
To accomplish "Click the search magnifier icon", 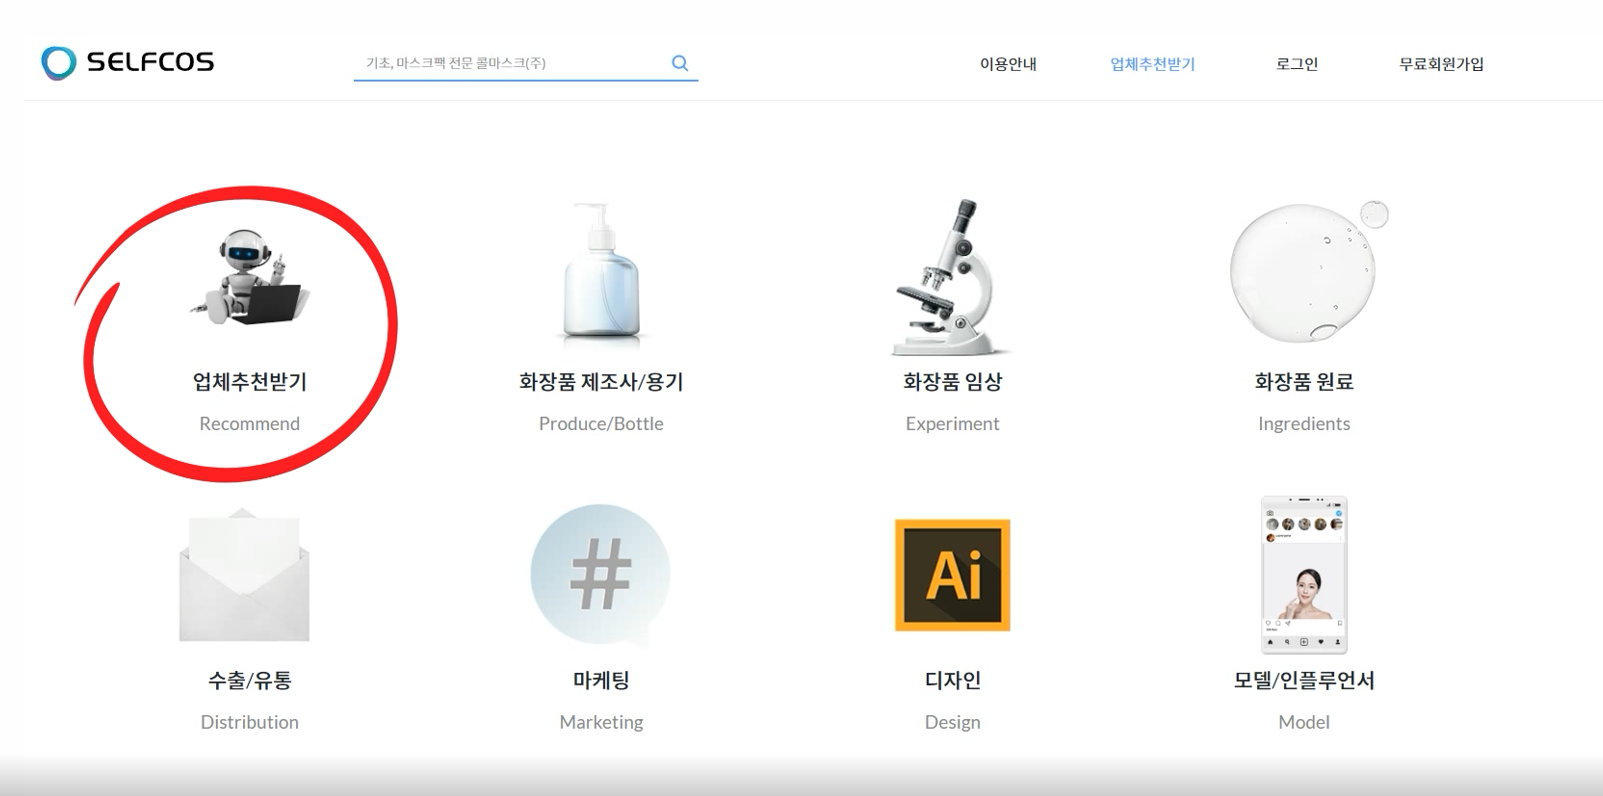I will pos(680,63).
